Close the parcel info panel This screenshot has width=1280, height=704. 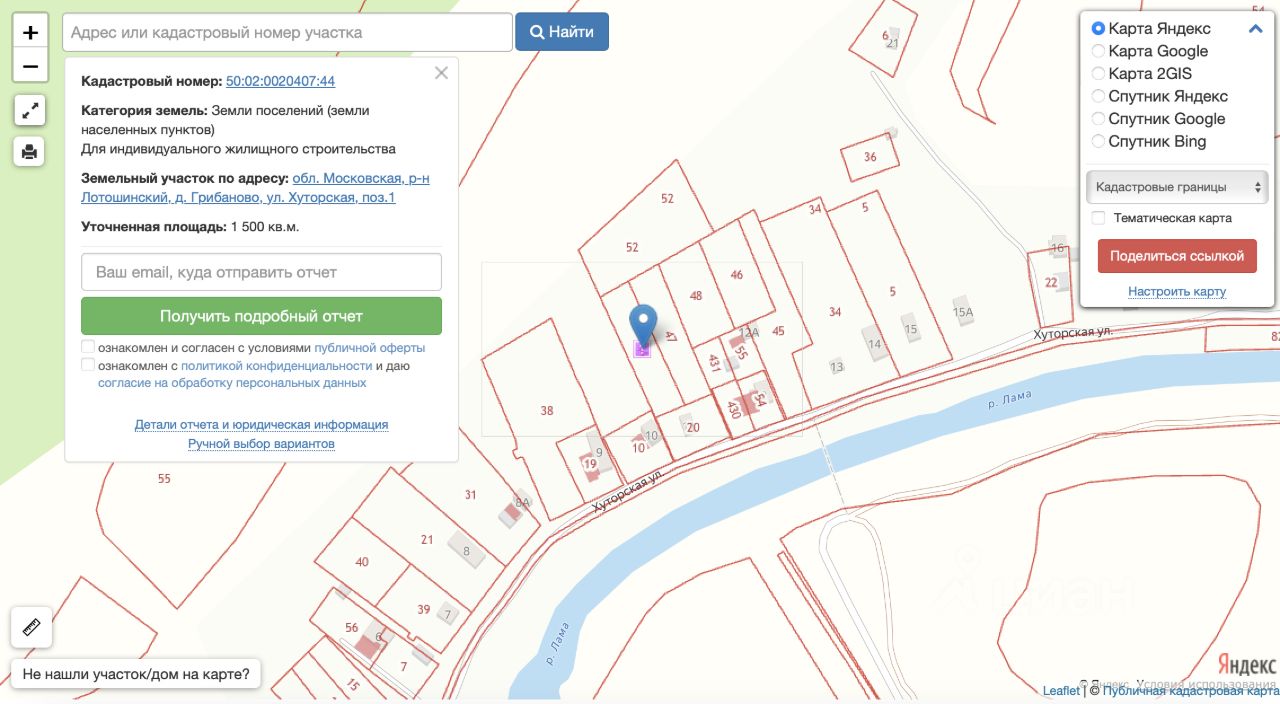[441, 73]
